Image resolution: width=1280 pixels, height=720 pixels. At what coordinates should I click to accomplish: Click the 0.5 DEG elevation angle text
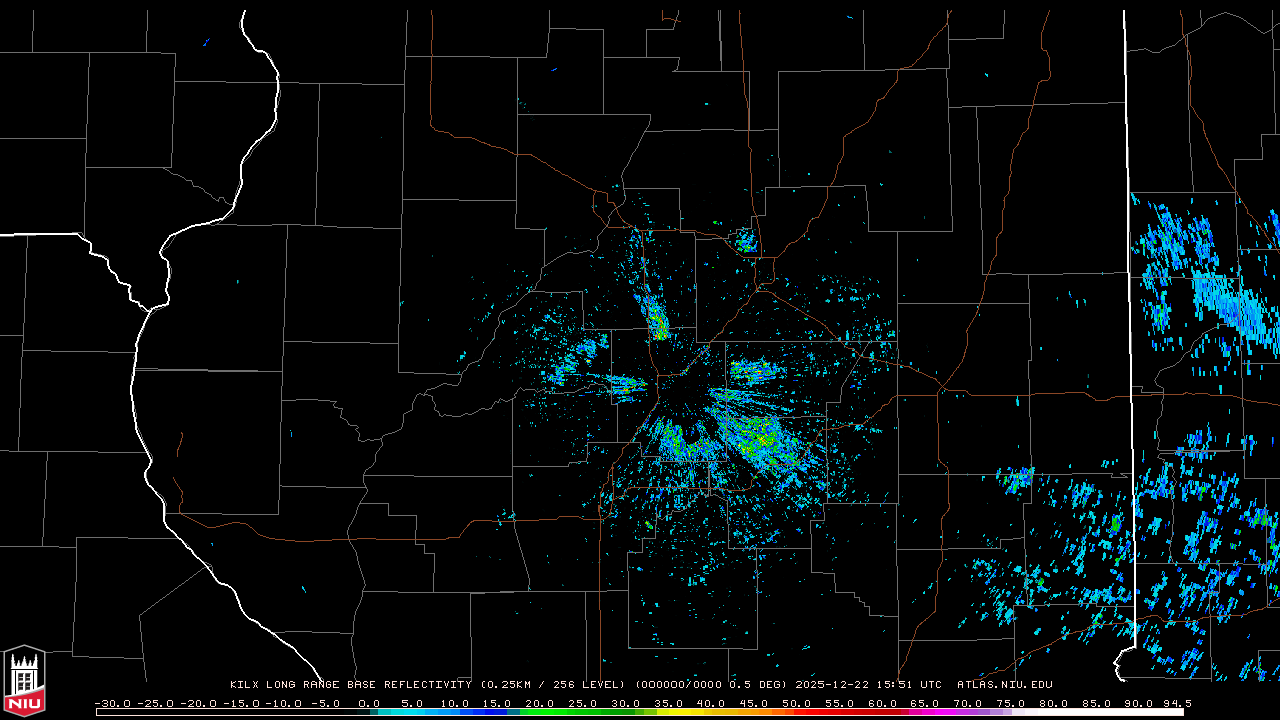762,685
